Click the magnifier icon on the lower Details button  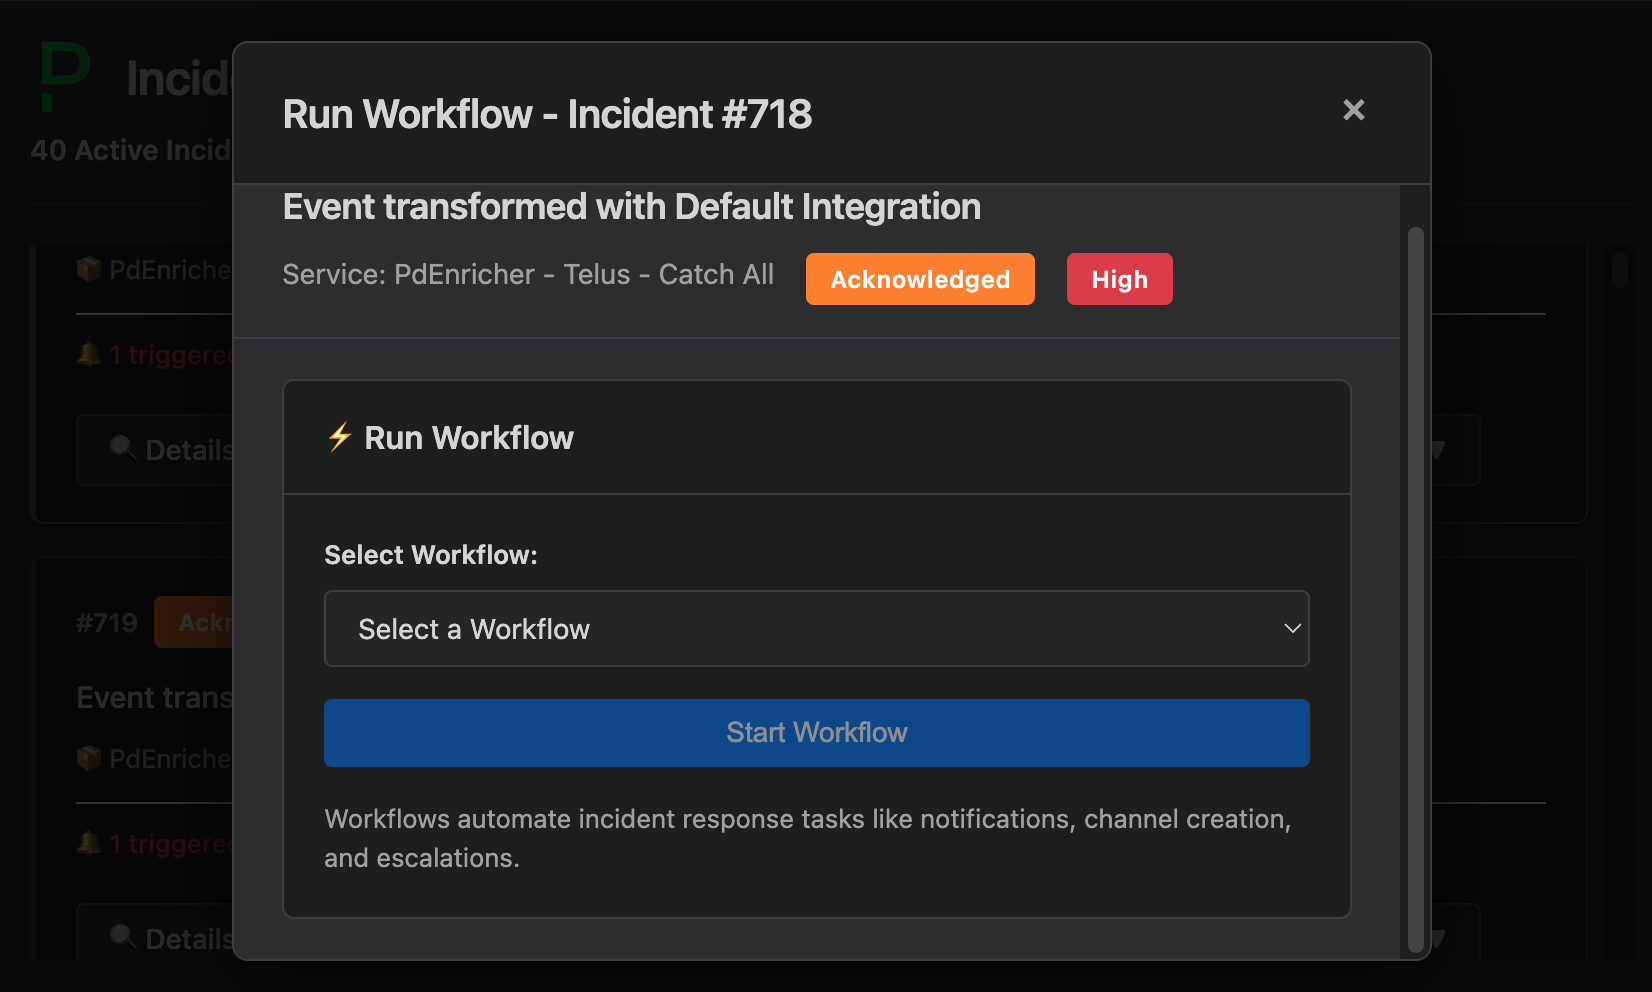123,938
